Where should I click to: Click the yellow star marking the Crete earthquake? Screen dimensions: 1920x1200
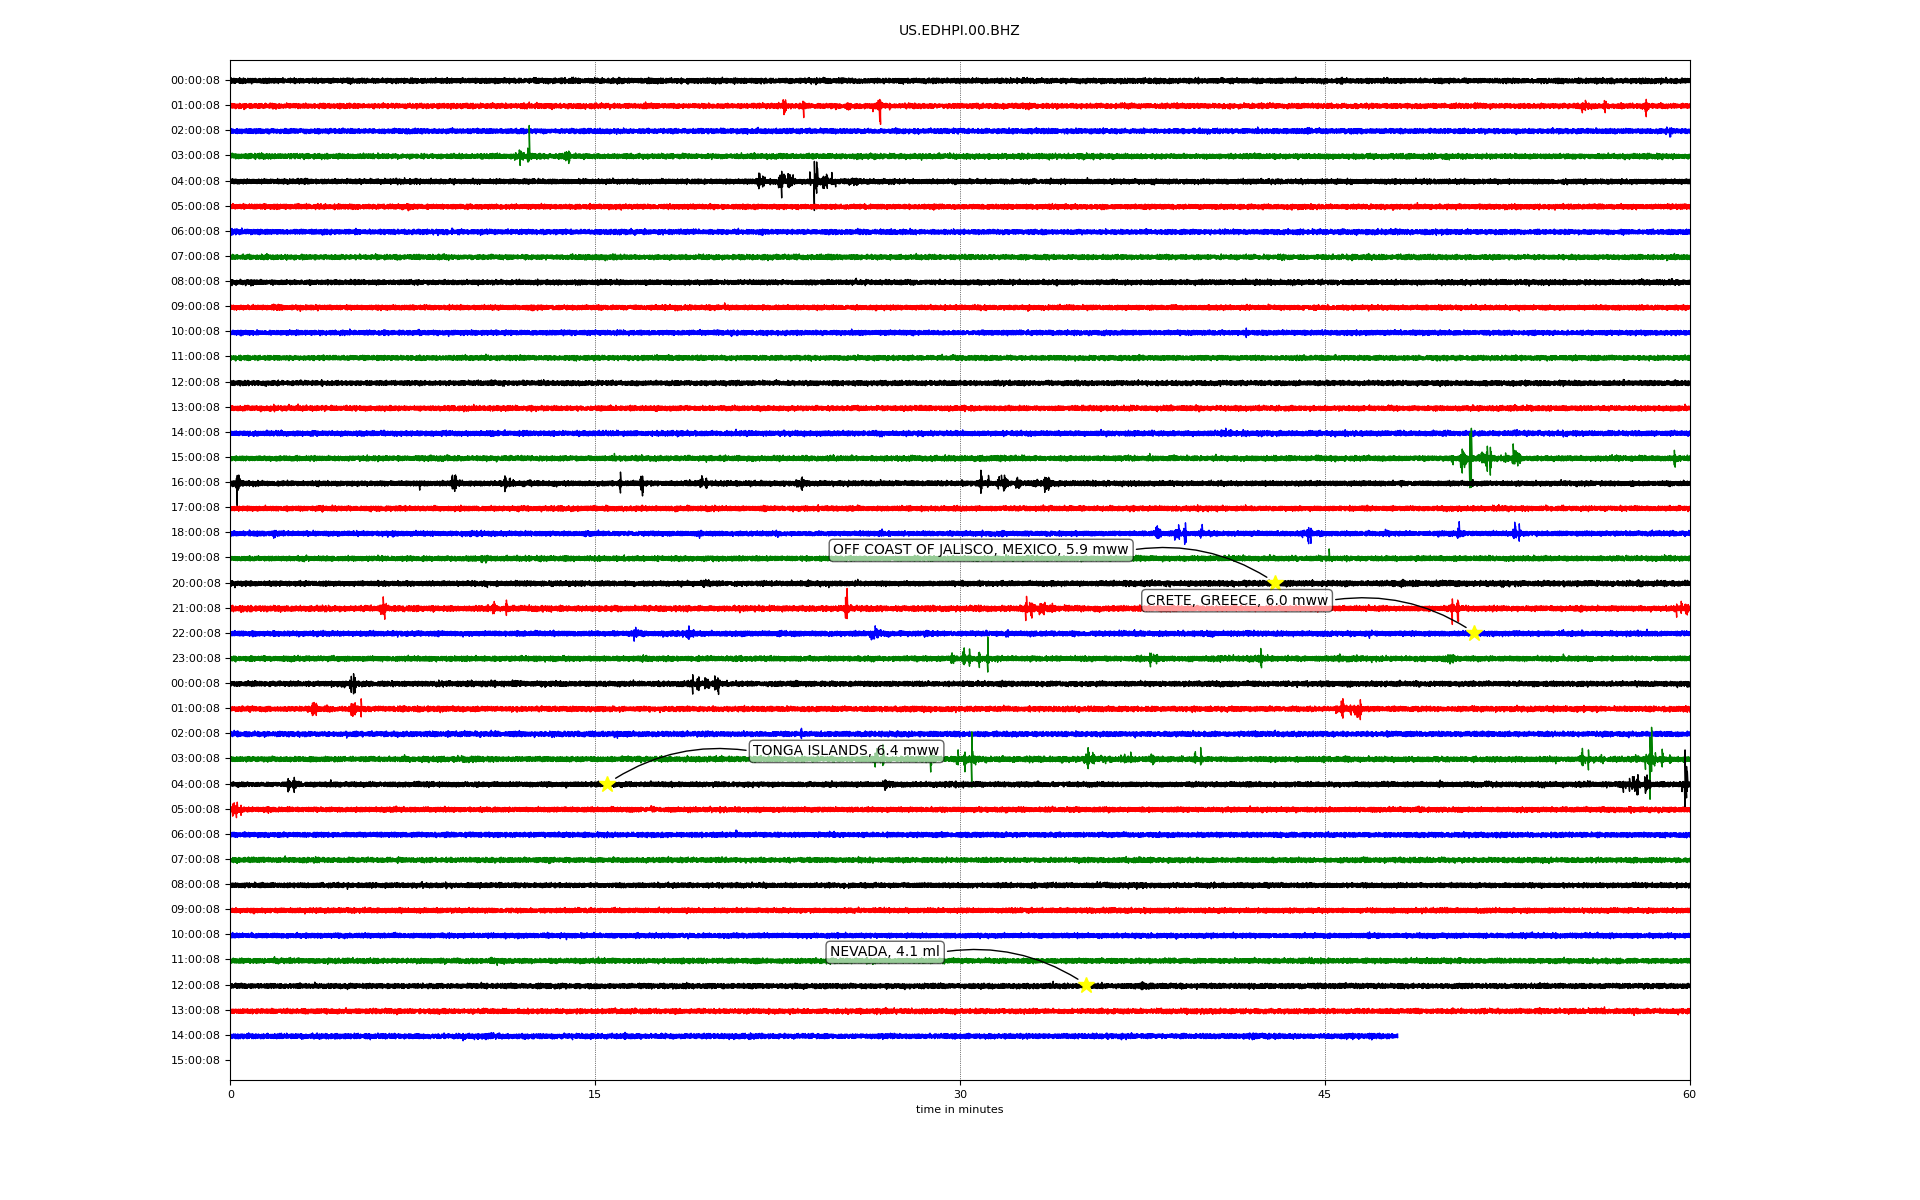1474,633
